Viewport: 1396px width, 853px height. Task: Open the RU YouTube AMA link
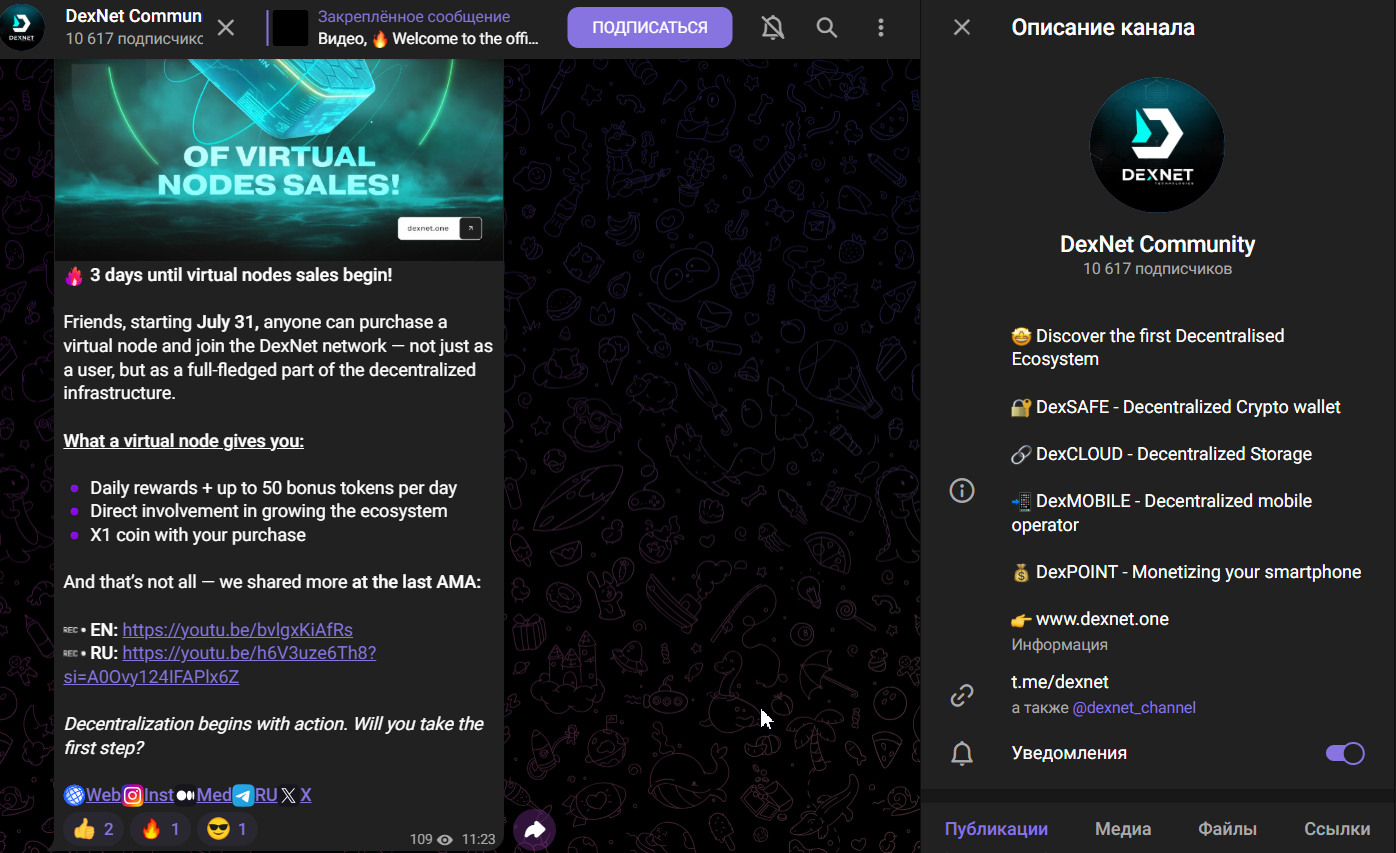tap(220, 665)
